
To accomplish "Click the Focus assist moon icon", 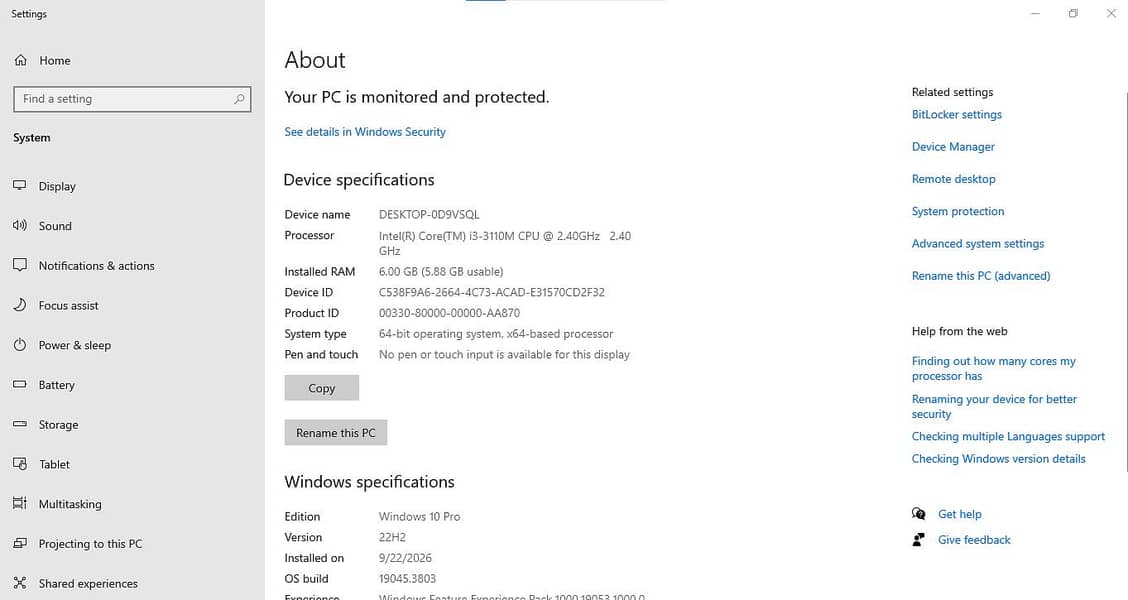I will click(x=20, y=305).
